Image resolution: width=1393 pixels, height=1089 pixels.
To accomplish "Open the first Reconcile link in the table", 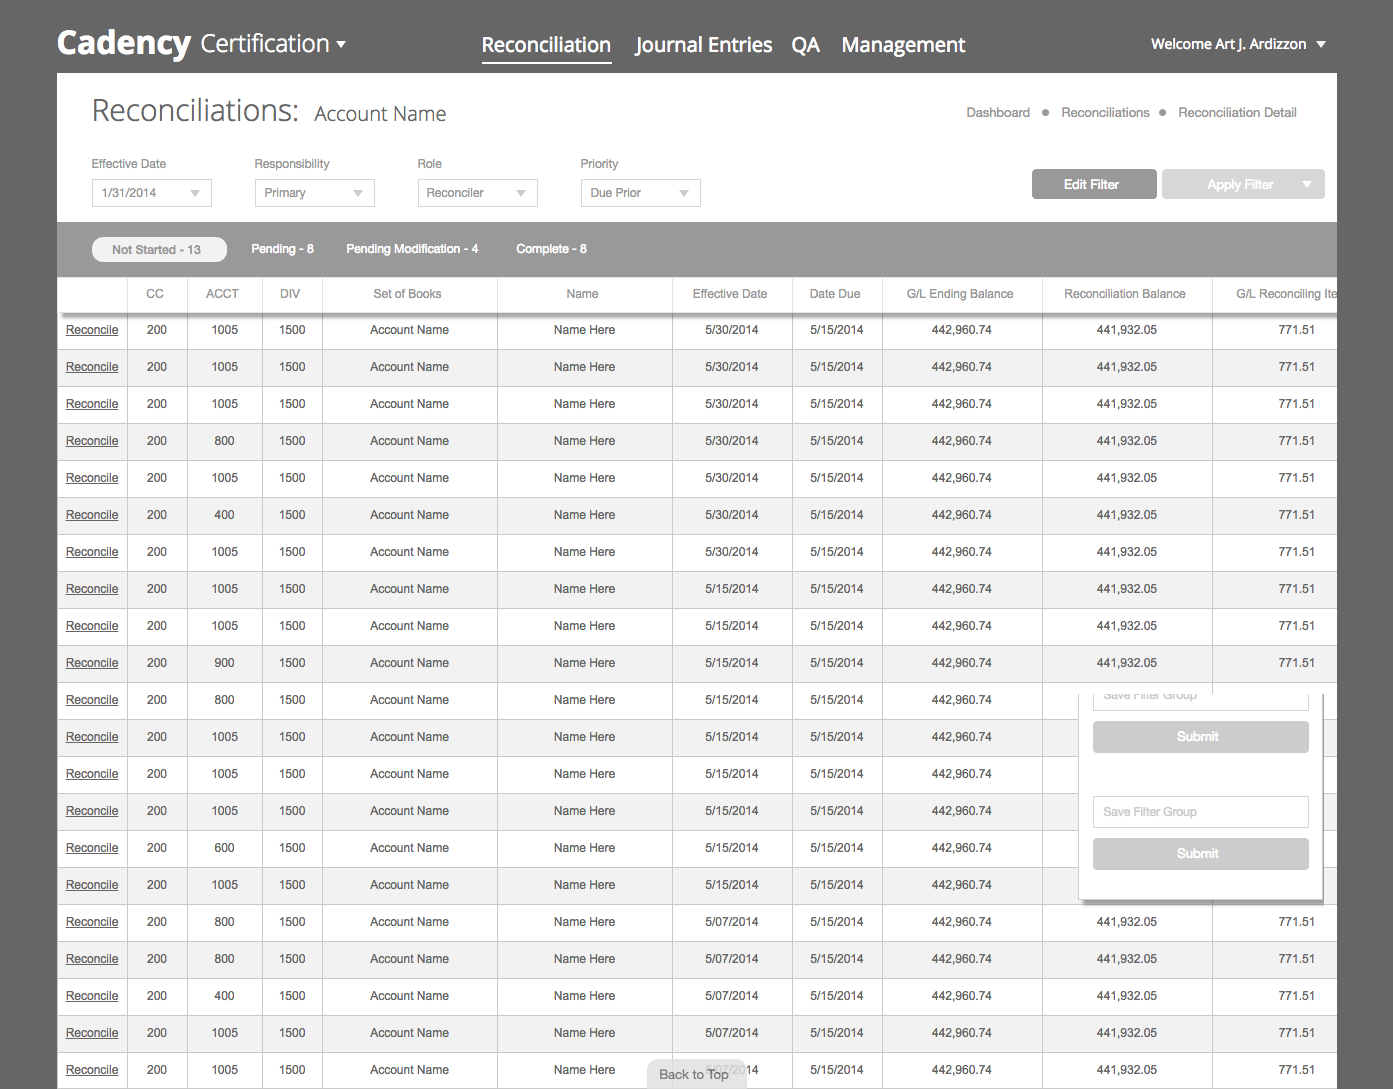I will [91, 330].
